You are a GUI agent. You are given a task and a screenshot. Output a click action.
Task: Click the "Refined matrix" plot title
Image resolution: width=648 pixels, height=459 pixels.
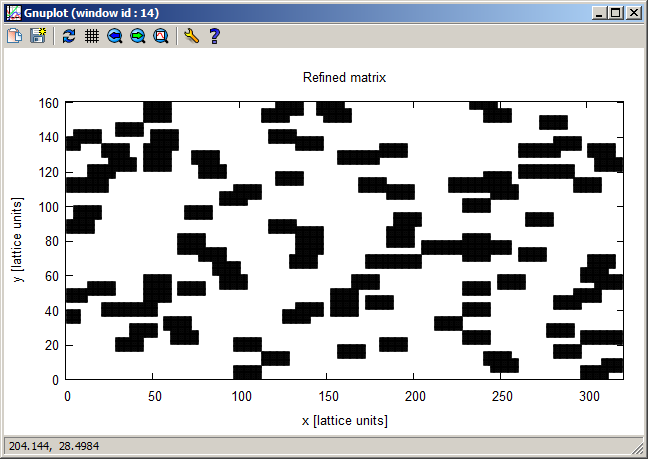(x=344, y=78)
